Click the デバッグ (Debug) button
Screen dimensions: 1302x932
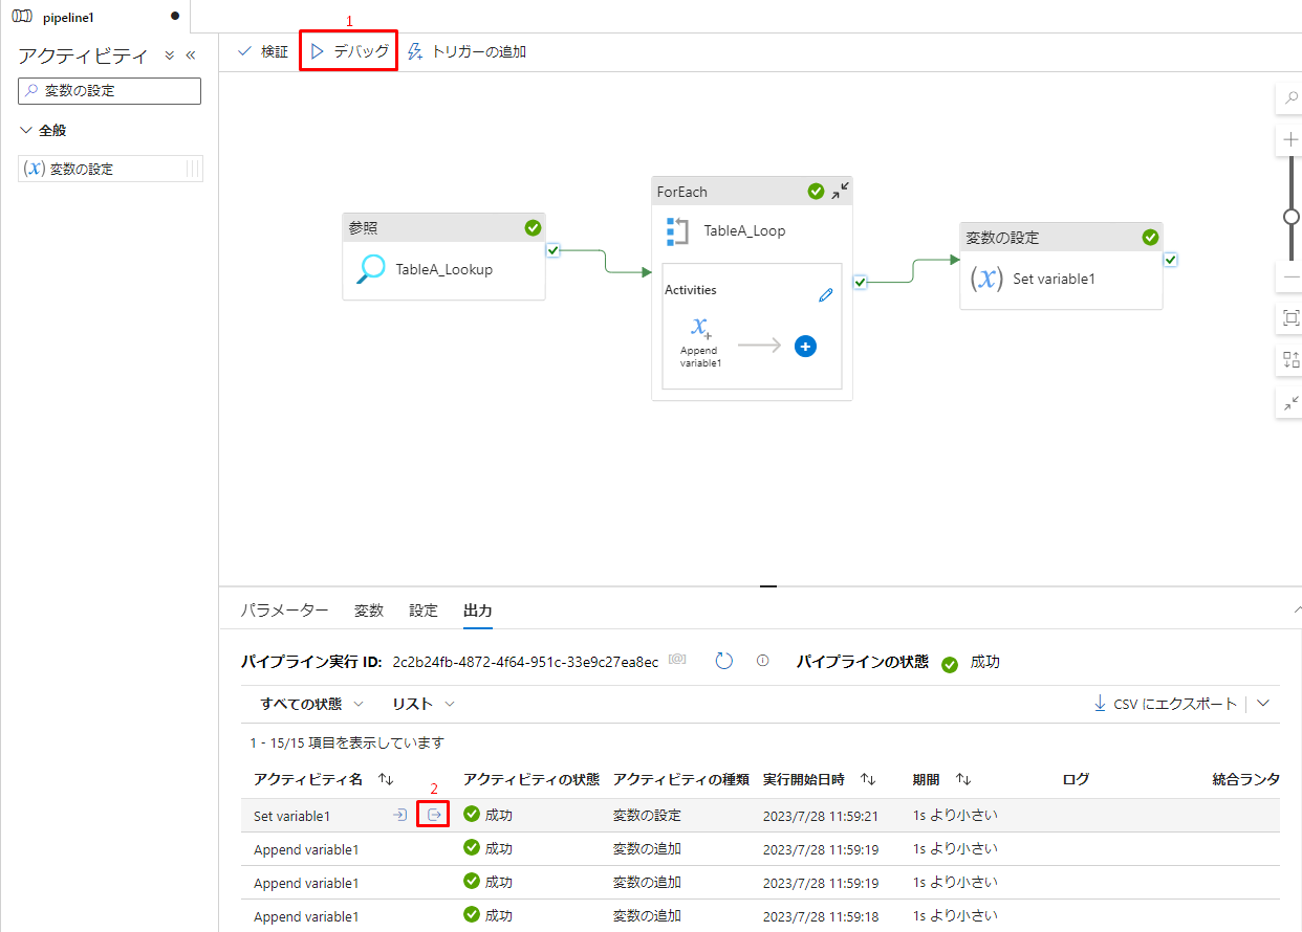(349, 51)
